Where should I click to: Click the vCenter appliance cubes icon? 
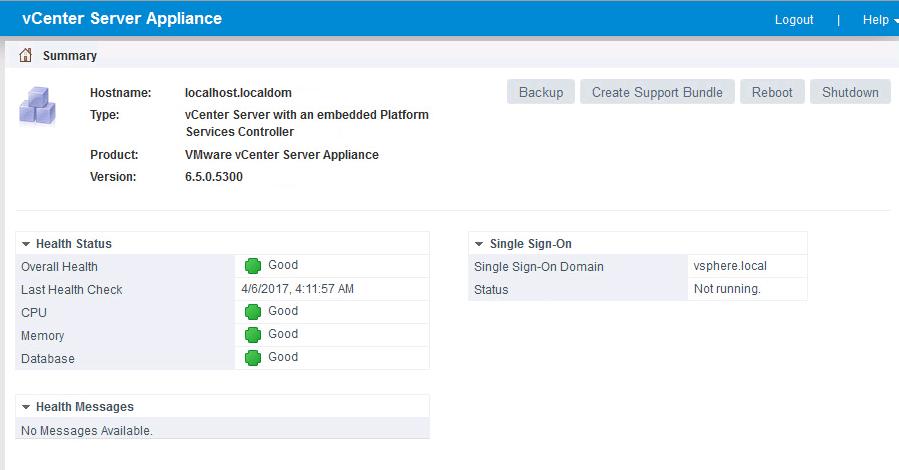pyautogui.click(x=37, y=105)
